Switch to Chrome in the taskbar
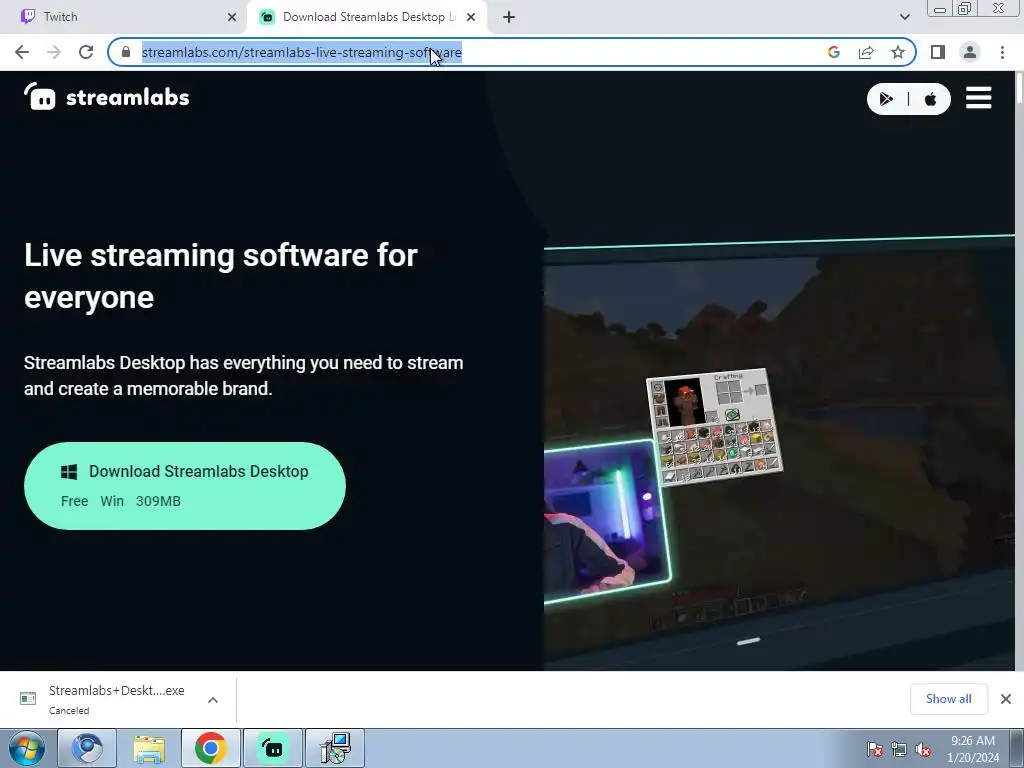The width and height of the screenshot is (1024, 768). (x=210, y=748)
